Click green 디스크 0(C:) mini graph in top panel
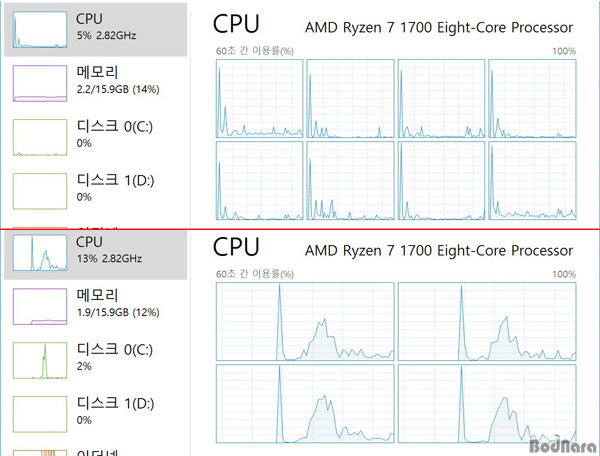 (x=40, y=137)
